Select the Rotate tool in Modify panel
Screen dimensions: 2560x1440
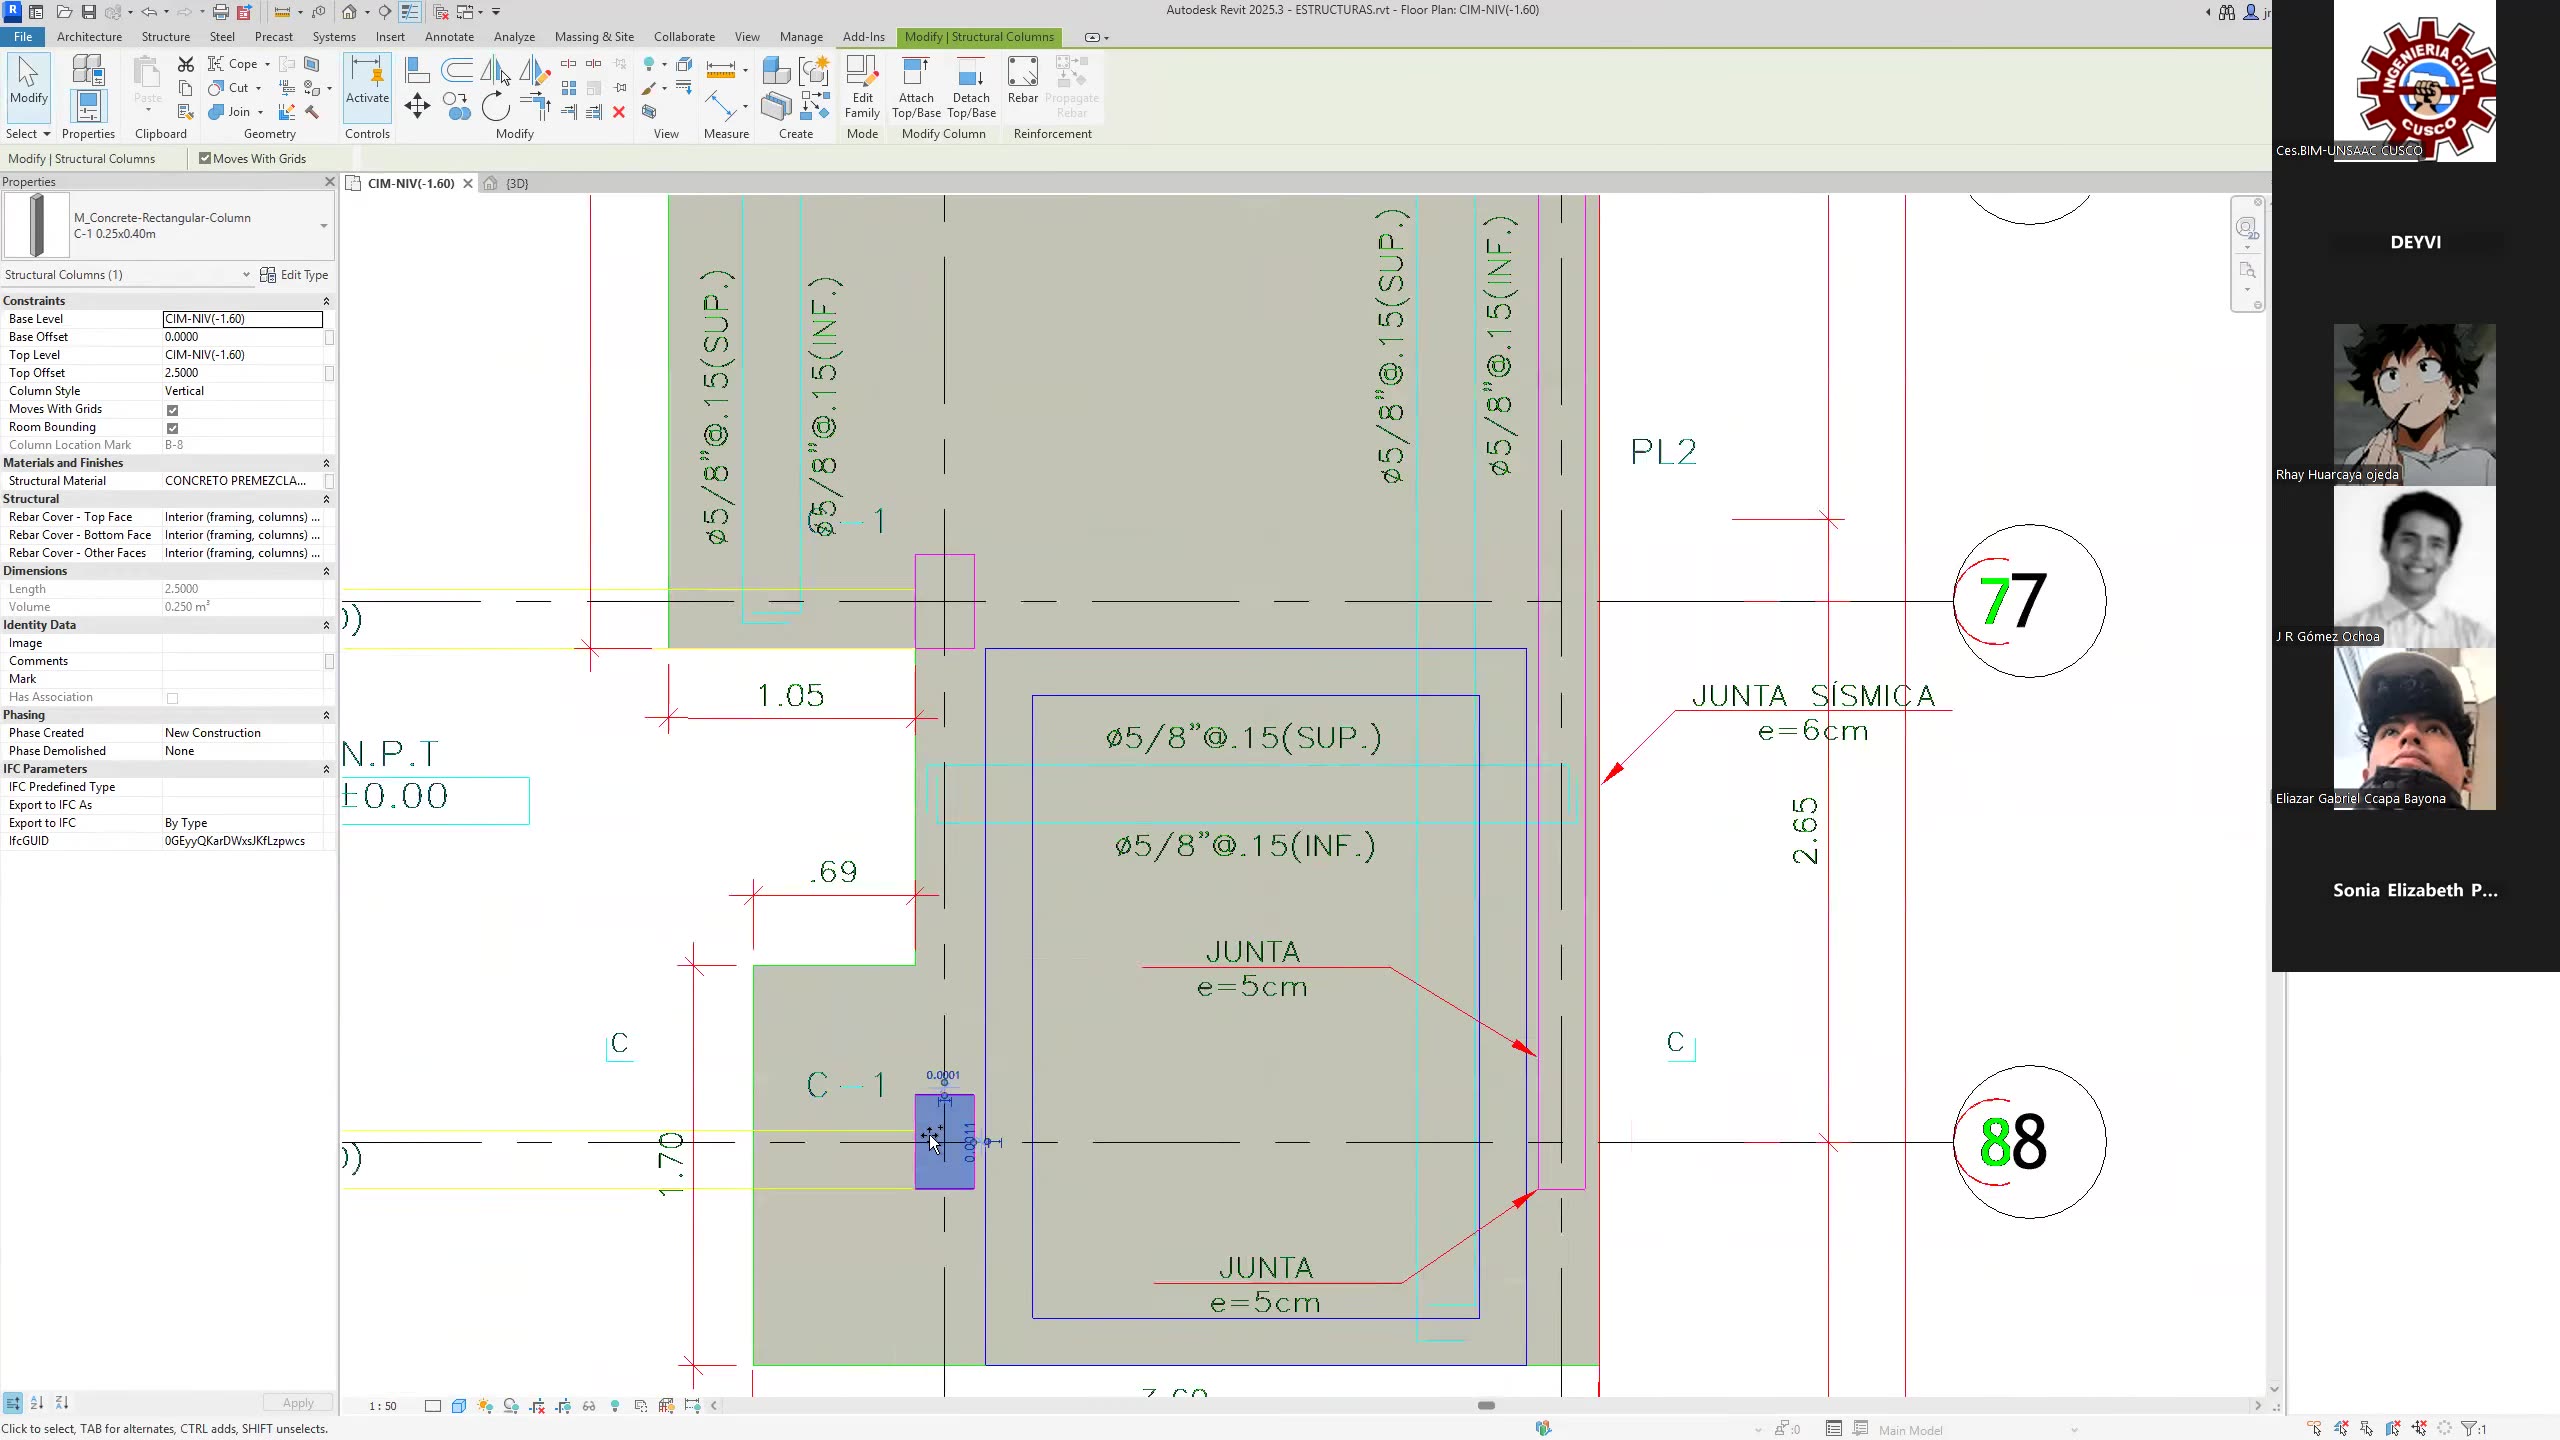click(x=495, y=106)
